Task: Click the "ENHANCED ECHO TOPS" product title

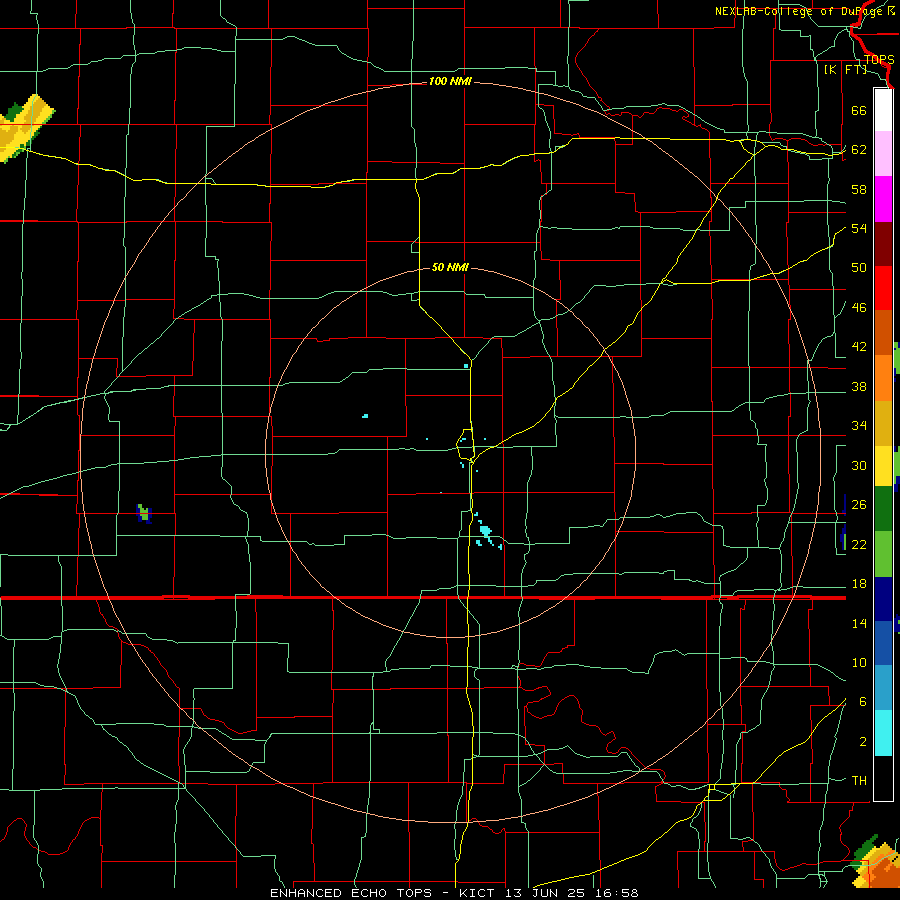Action: 351,893
